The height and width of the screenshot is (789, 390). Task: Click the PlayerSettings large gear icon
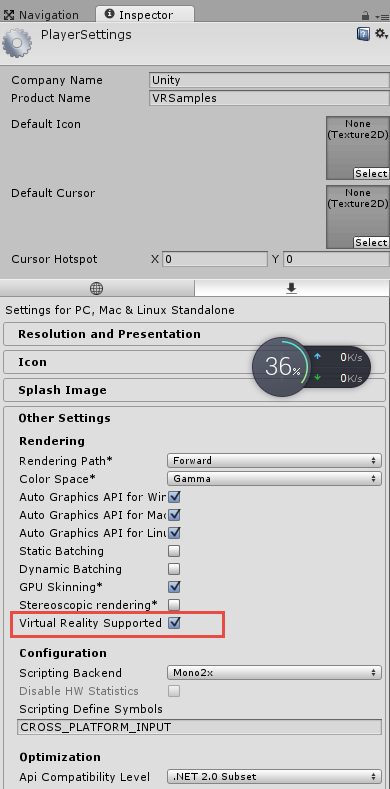(17, 43)
